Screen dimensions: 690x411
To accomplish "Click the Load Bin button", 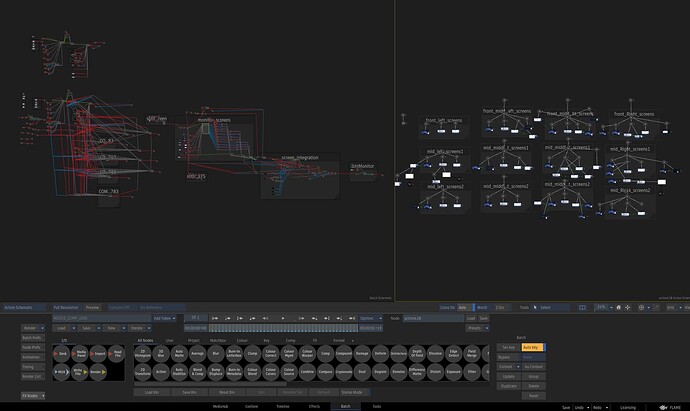I will click(x=152, y=392).
